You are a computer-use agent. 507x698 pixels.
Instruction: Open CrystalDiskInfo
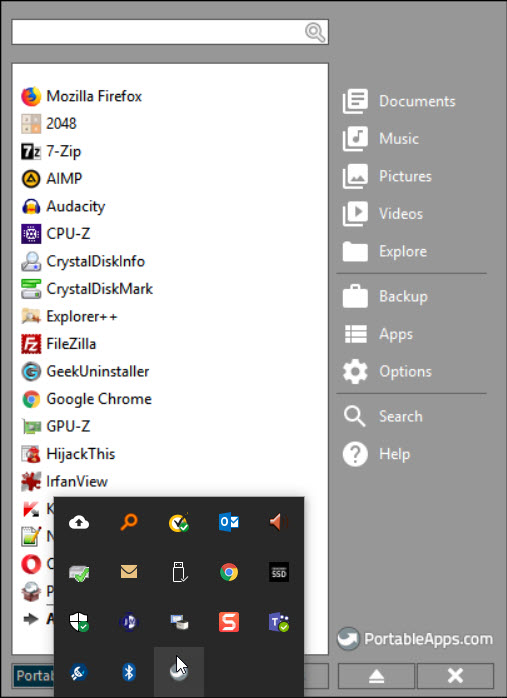83,261
